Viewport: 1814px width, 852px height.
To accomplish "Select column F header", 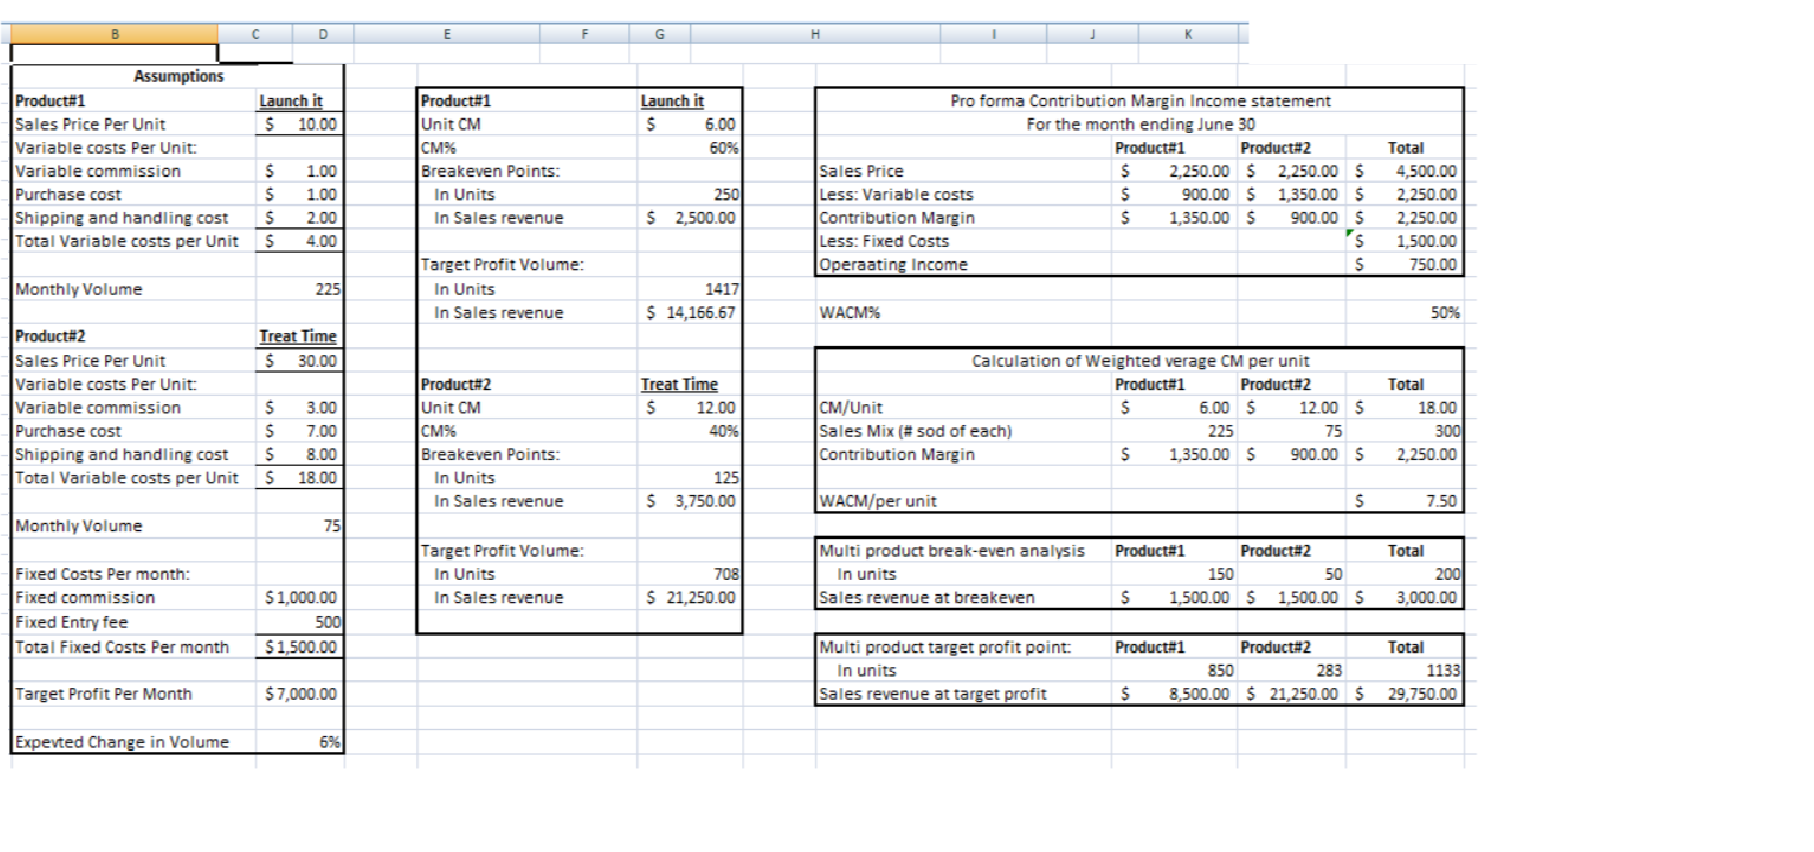I will pyautogui.click(x=585, y=34).
